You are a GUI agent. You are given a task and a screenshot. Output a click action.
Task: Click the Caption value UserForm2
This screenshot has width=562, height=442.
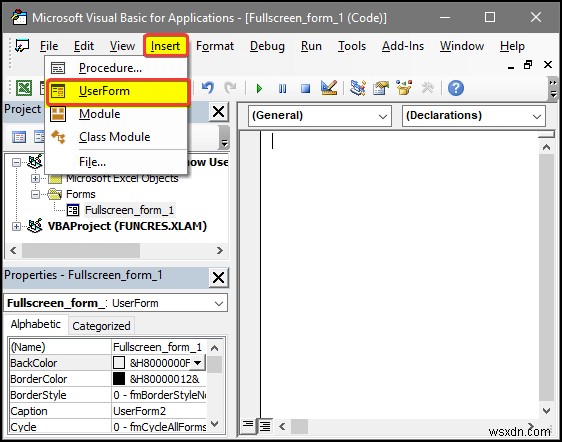(x=159, y=411)
